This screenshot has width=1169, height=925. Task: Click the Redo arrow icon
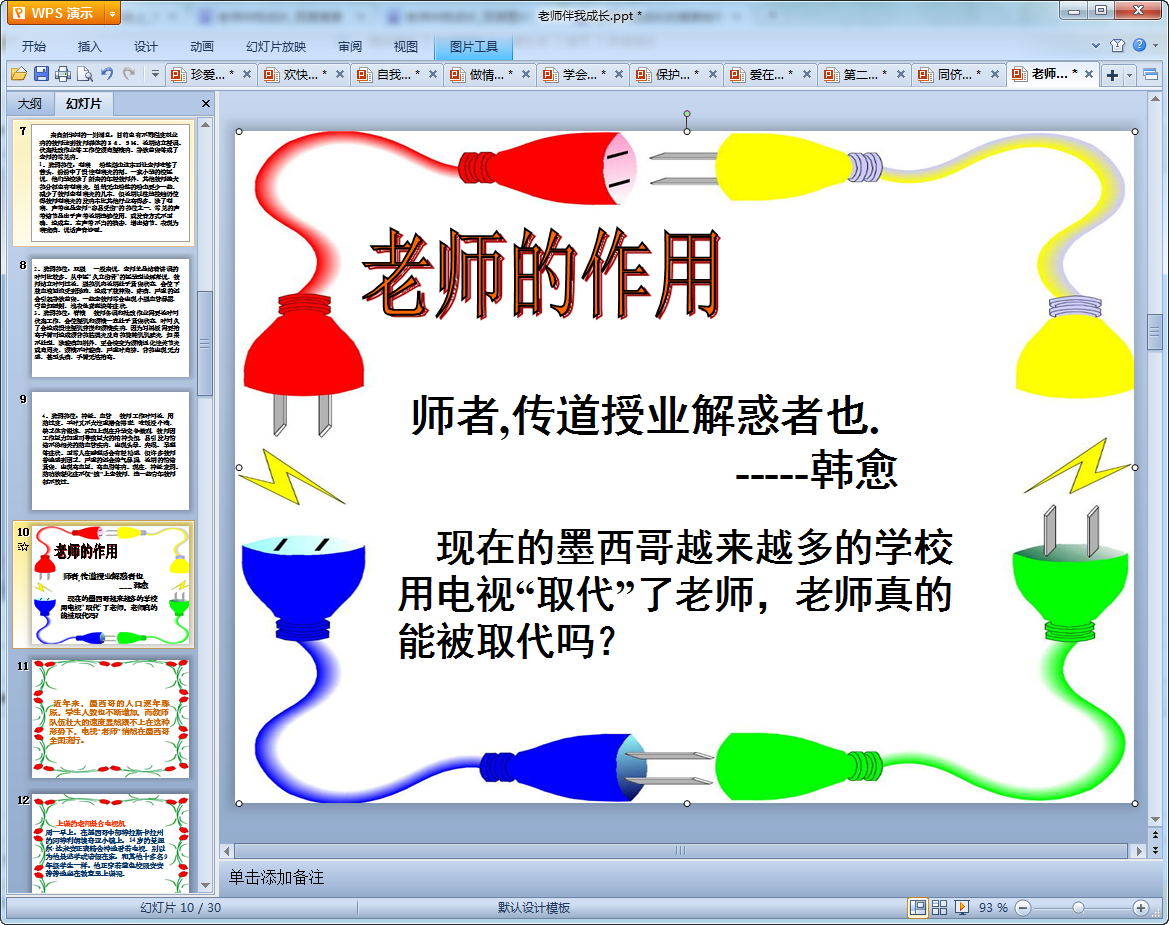click(129, 74)
